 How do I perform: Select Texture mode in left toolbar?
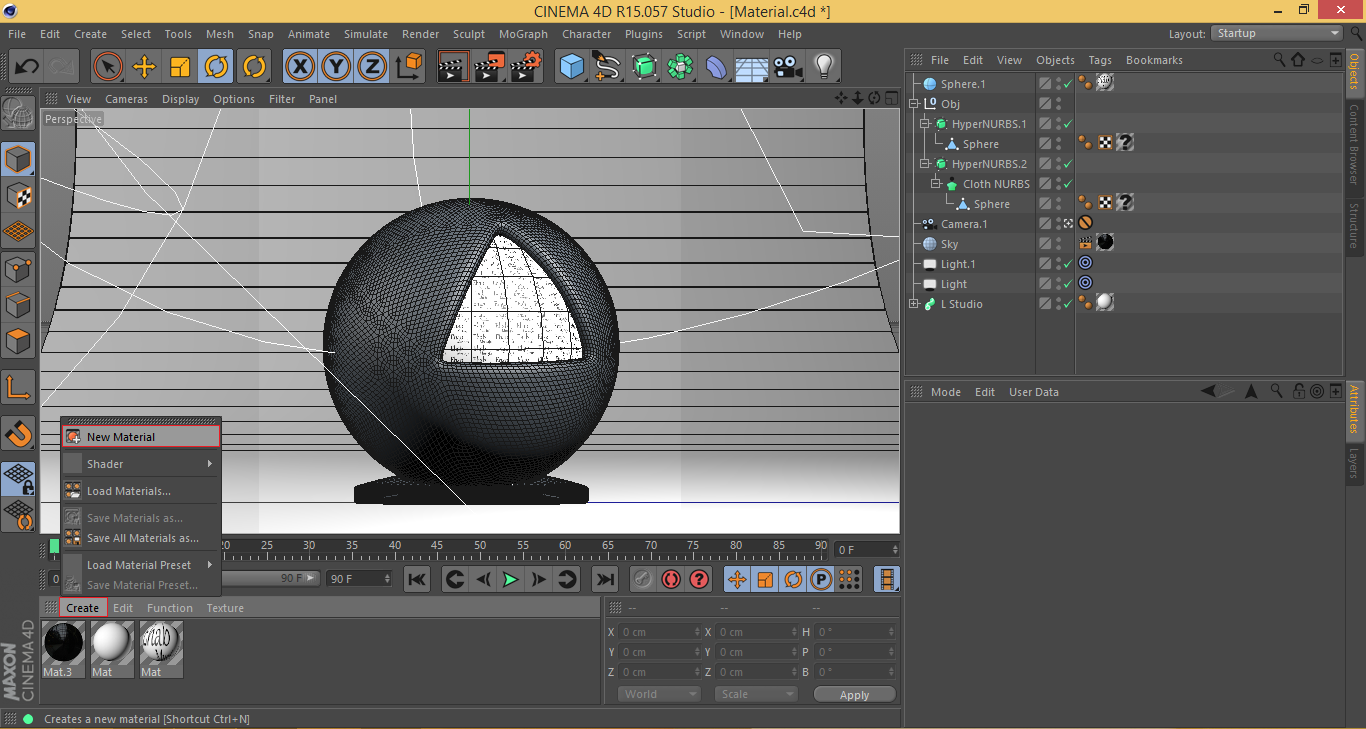[x=18, y=196]
